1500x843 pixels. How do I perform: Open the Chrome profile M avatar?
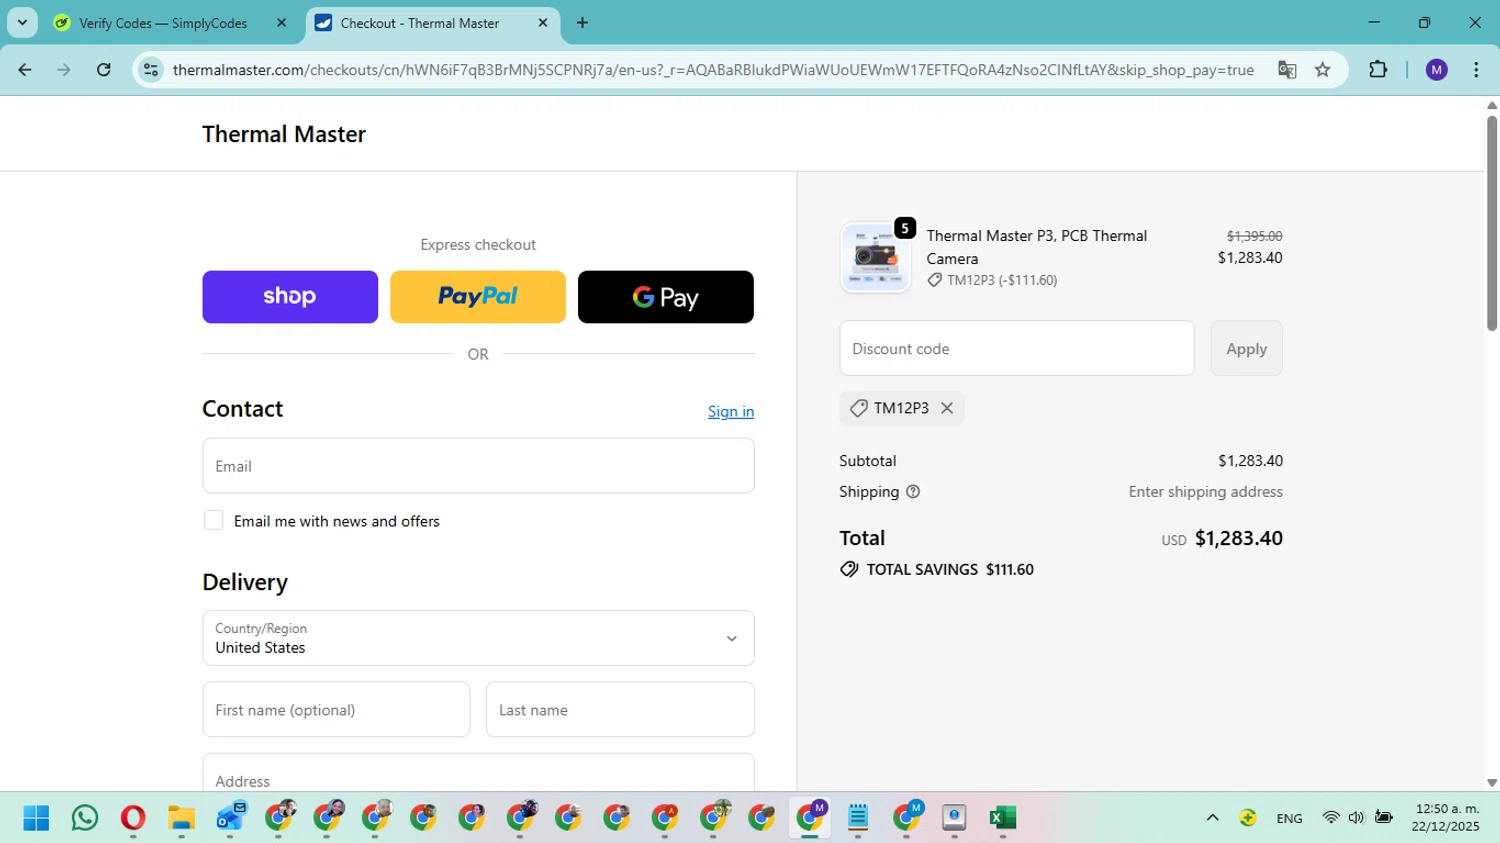click(x=1437, y=70)
